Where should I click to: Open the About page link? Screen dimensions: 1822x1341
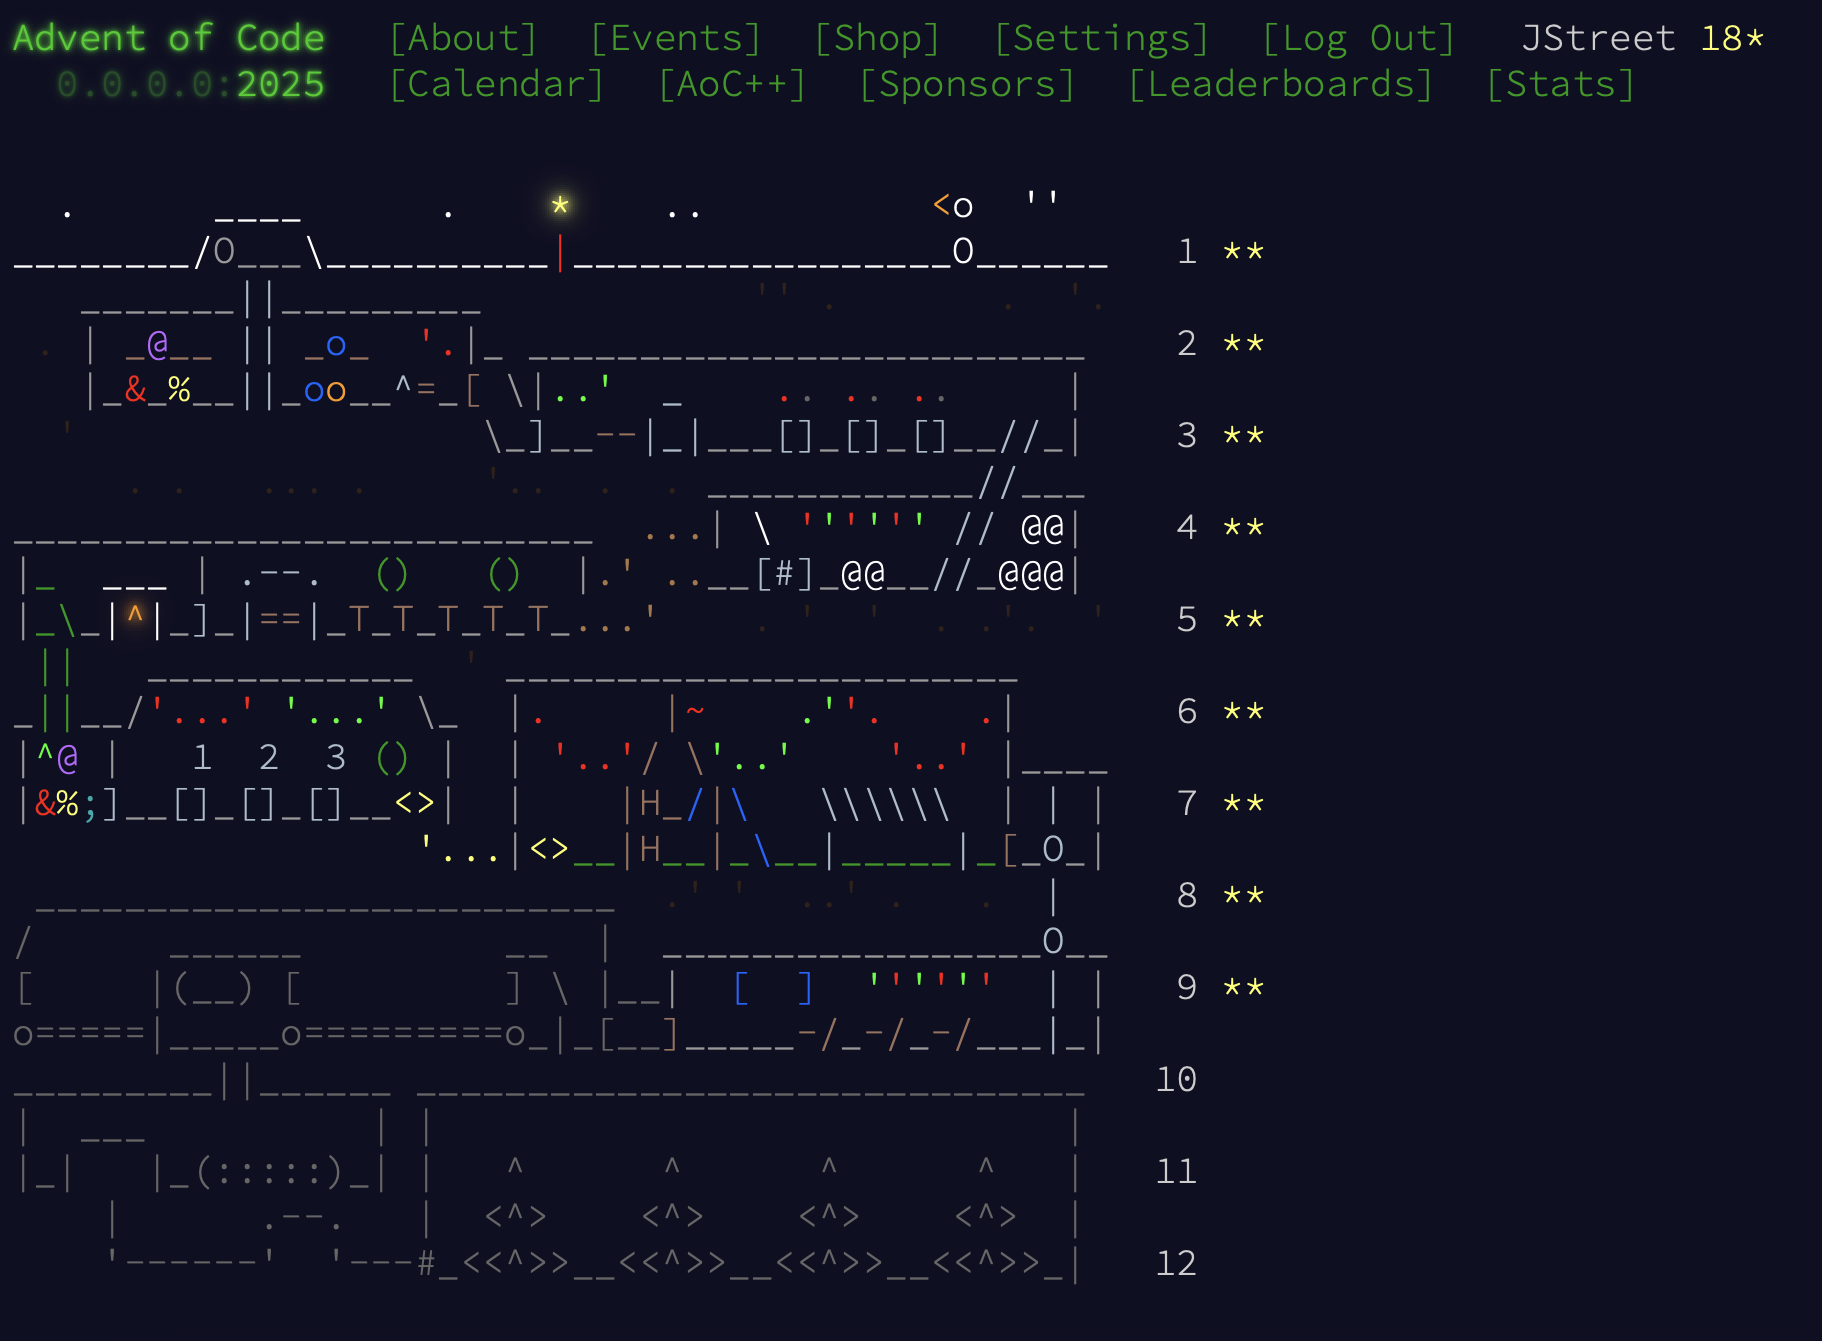tap(463, 38)
